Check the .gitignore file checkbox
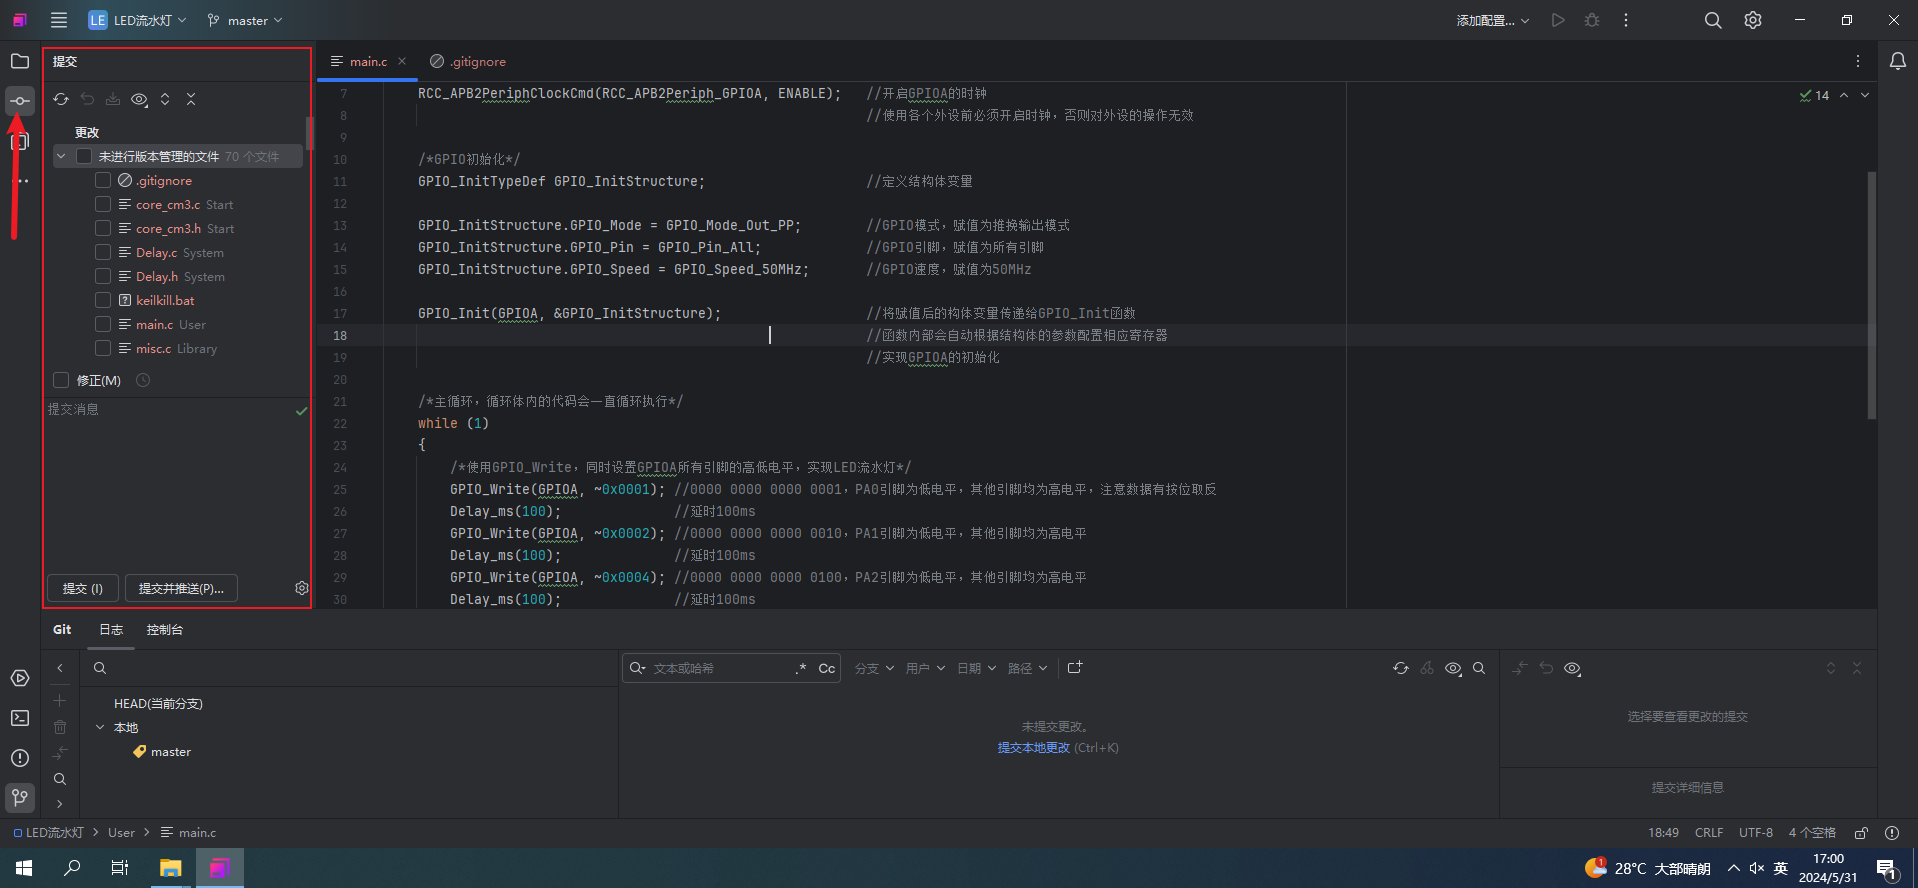 [103, 181]
